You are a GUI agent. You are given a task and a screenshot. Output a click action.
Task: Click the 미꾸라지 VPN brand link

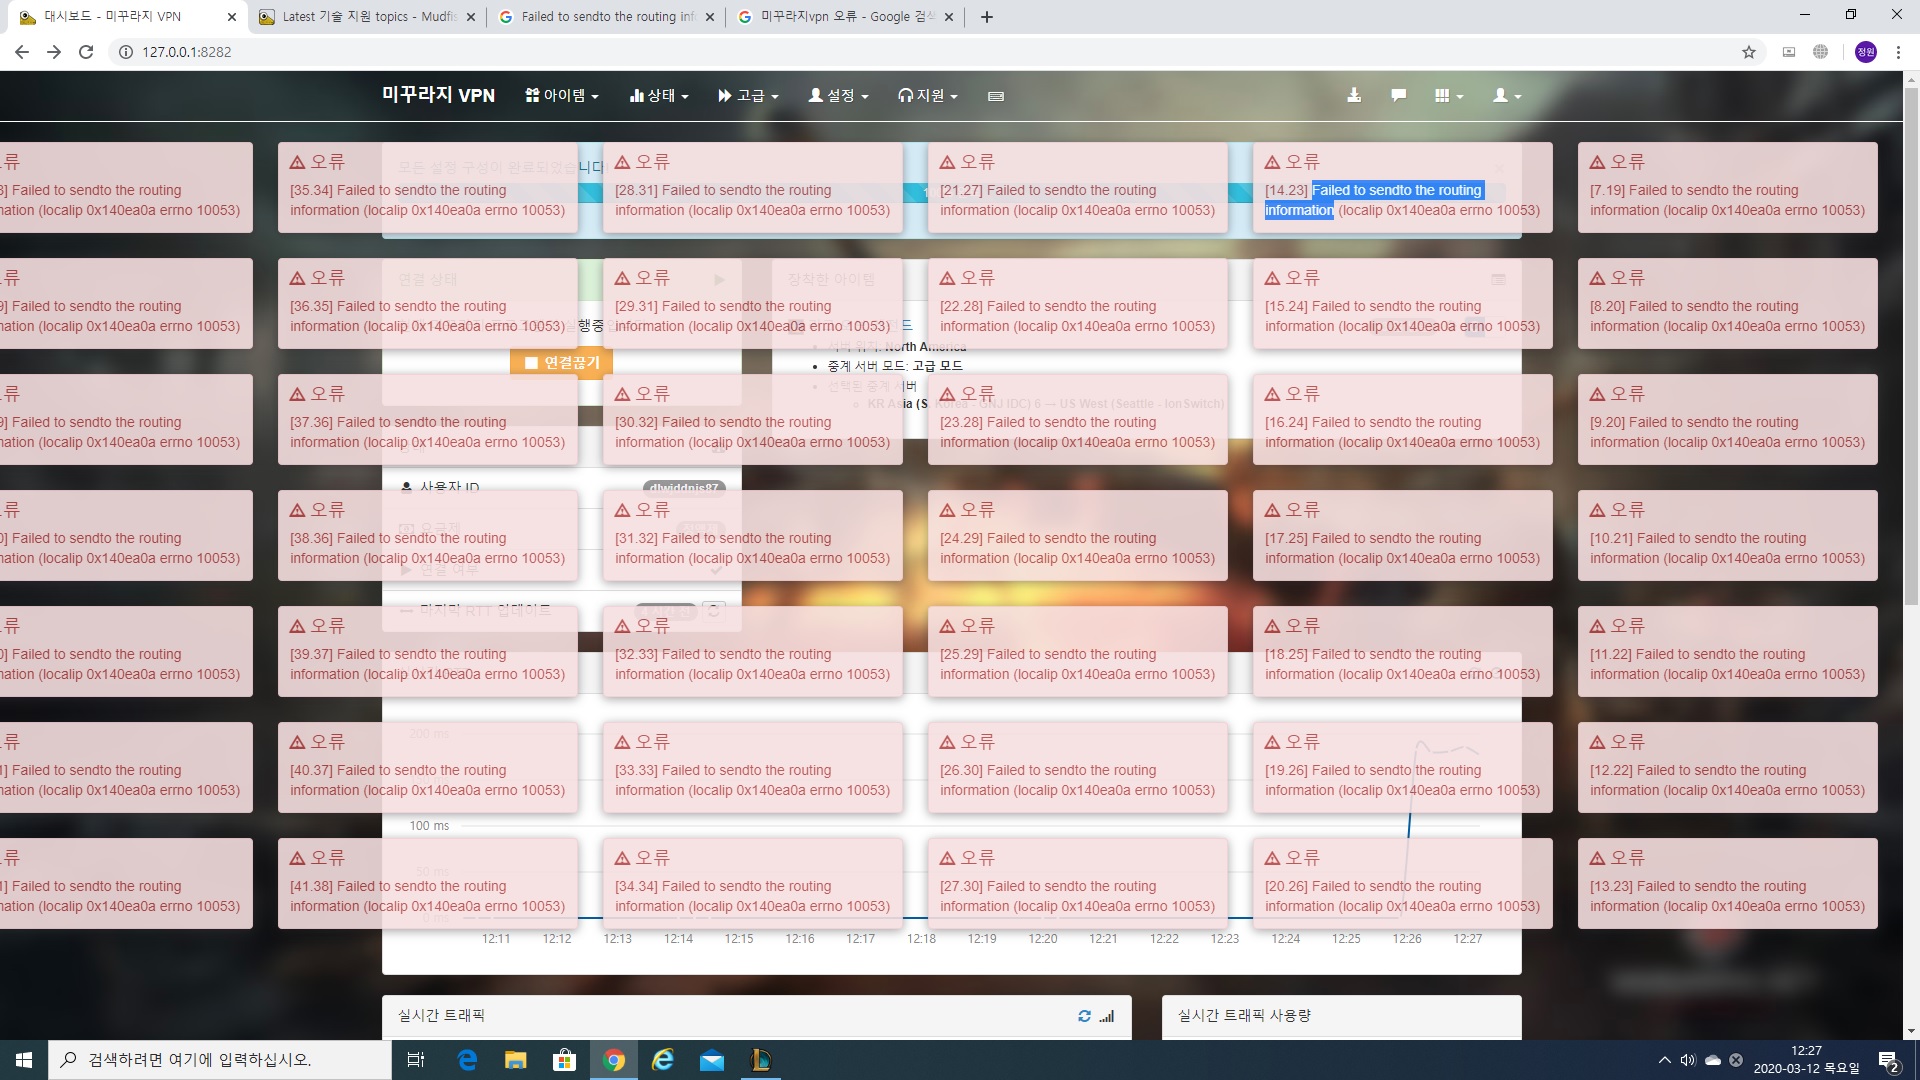coord(438,95)
